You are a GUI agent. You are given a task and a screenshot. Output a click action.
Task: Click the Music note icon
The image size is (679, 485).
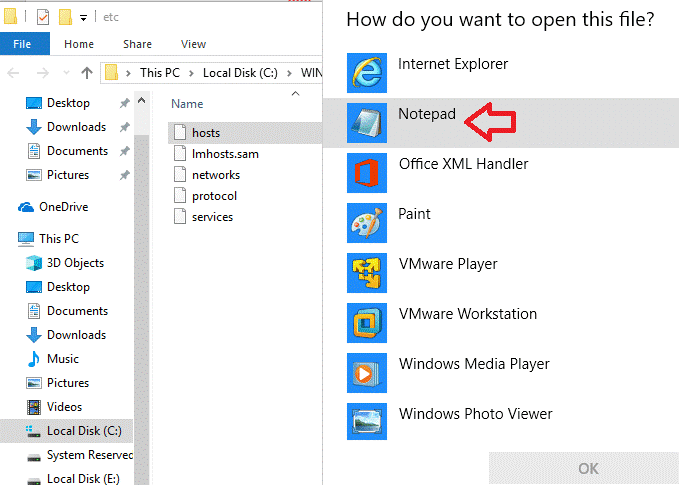33,359
